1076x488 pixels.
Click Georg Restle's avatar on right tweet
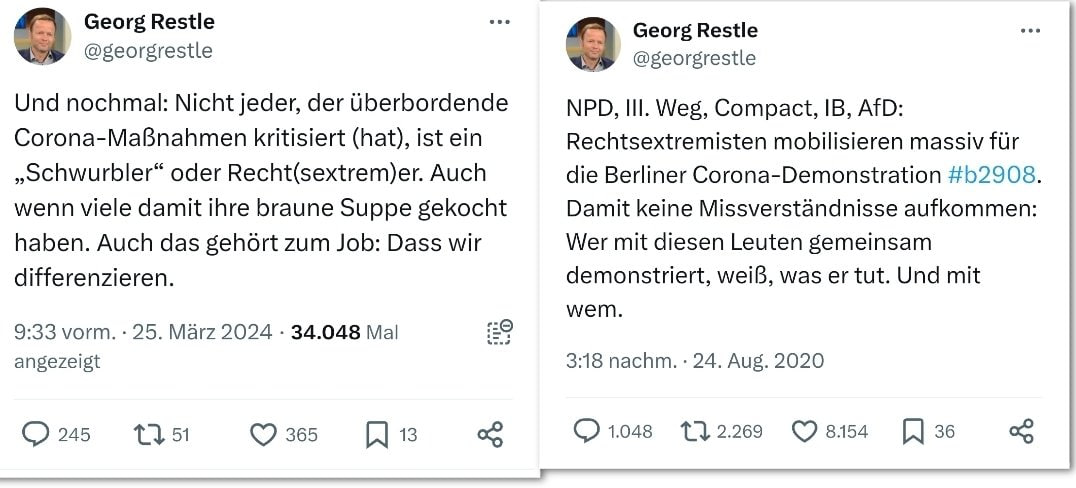[x=594, y=44]
